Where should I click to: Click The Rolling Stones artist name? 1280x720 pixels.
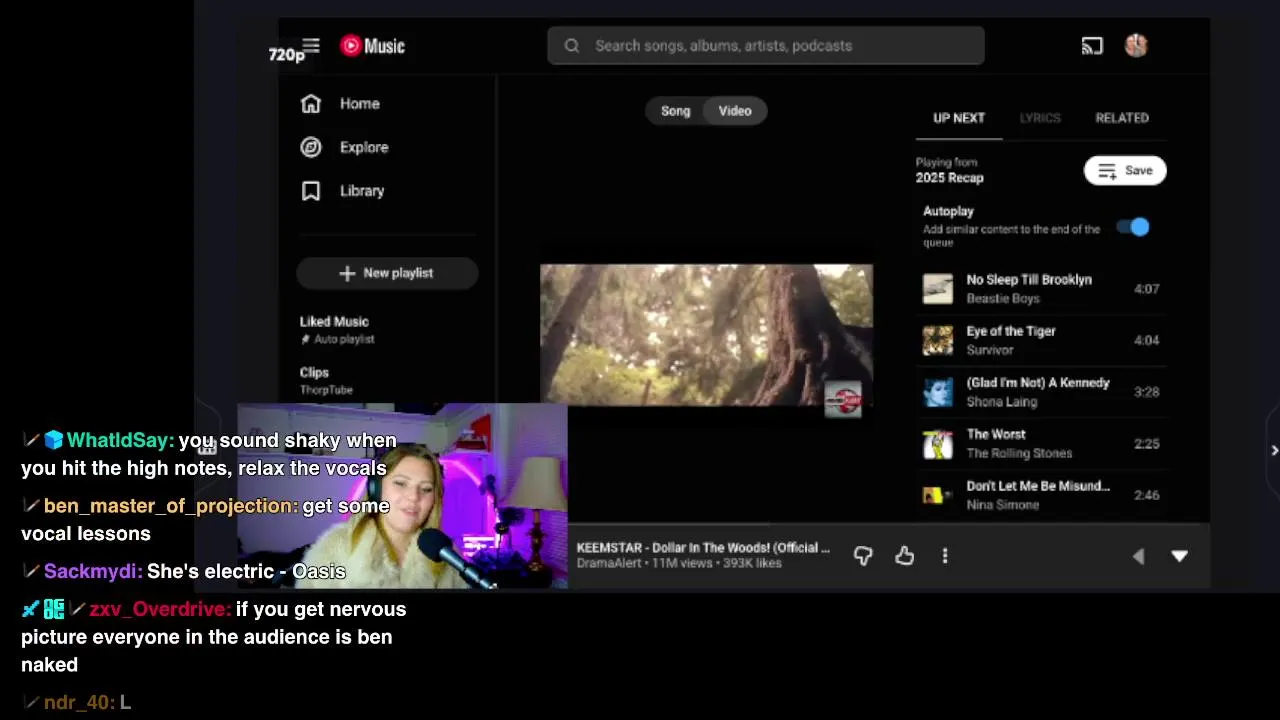1019,453
